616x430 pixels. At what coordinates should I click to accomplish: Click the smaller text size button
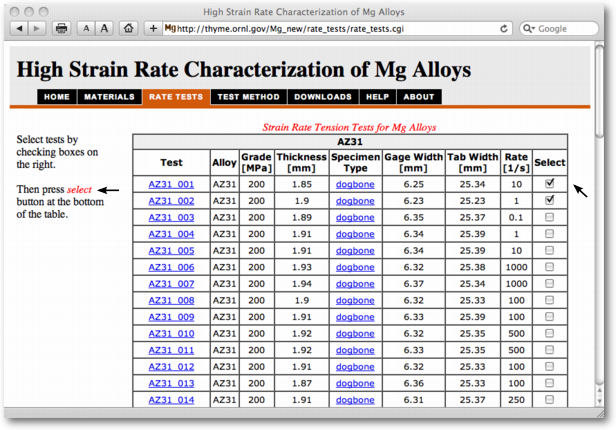[x=86, y=29]
